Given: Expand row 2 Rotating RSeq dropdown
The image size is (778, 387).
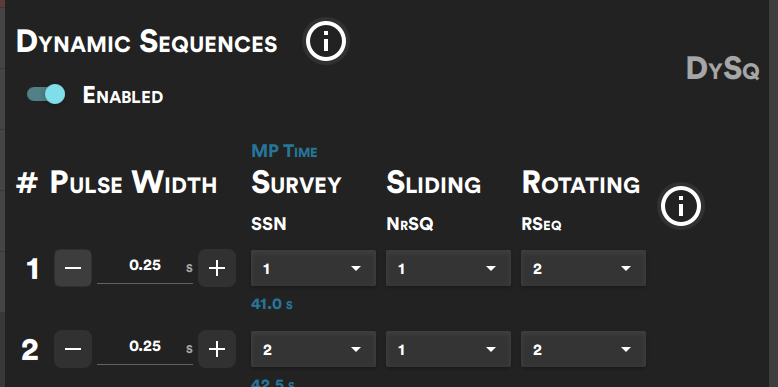Looking at the screenshot, I should (x=583, y=349).
